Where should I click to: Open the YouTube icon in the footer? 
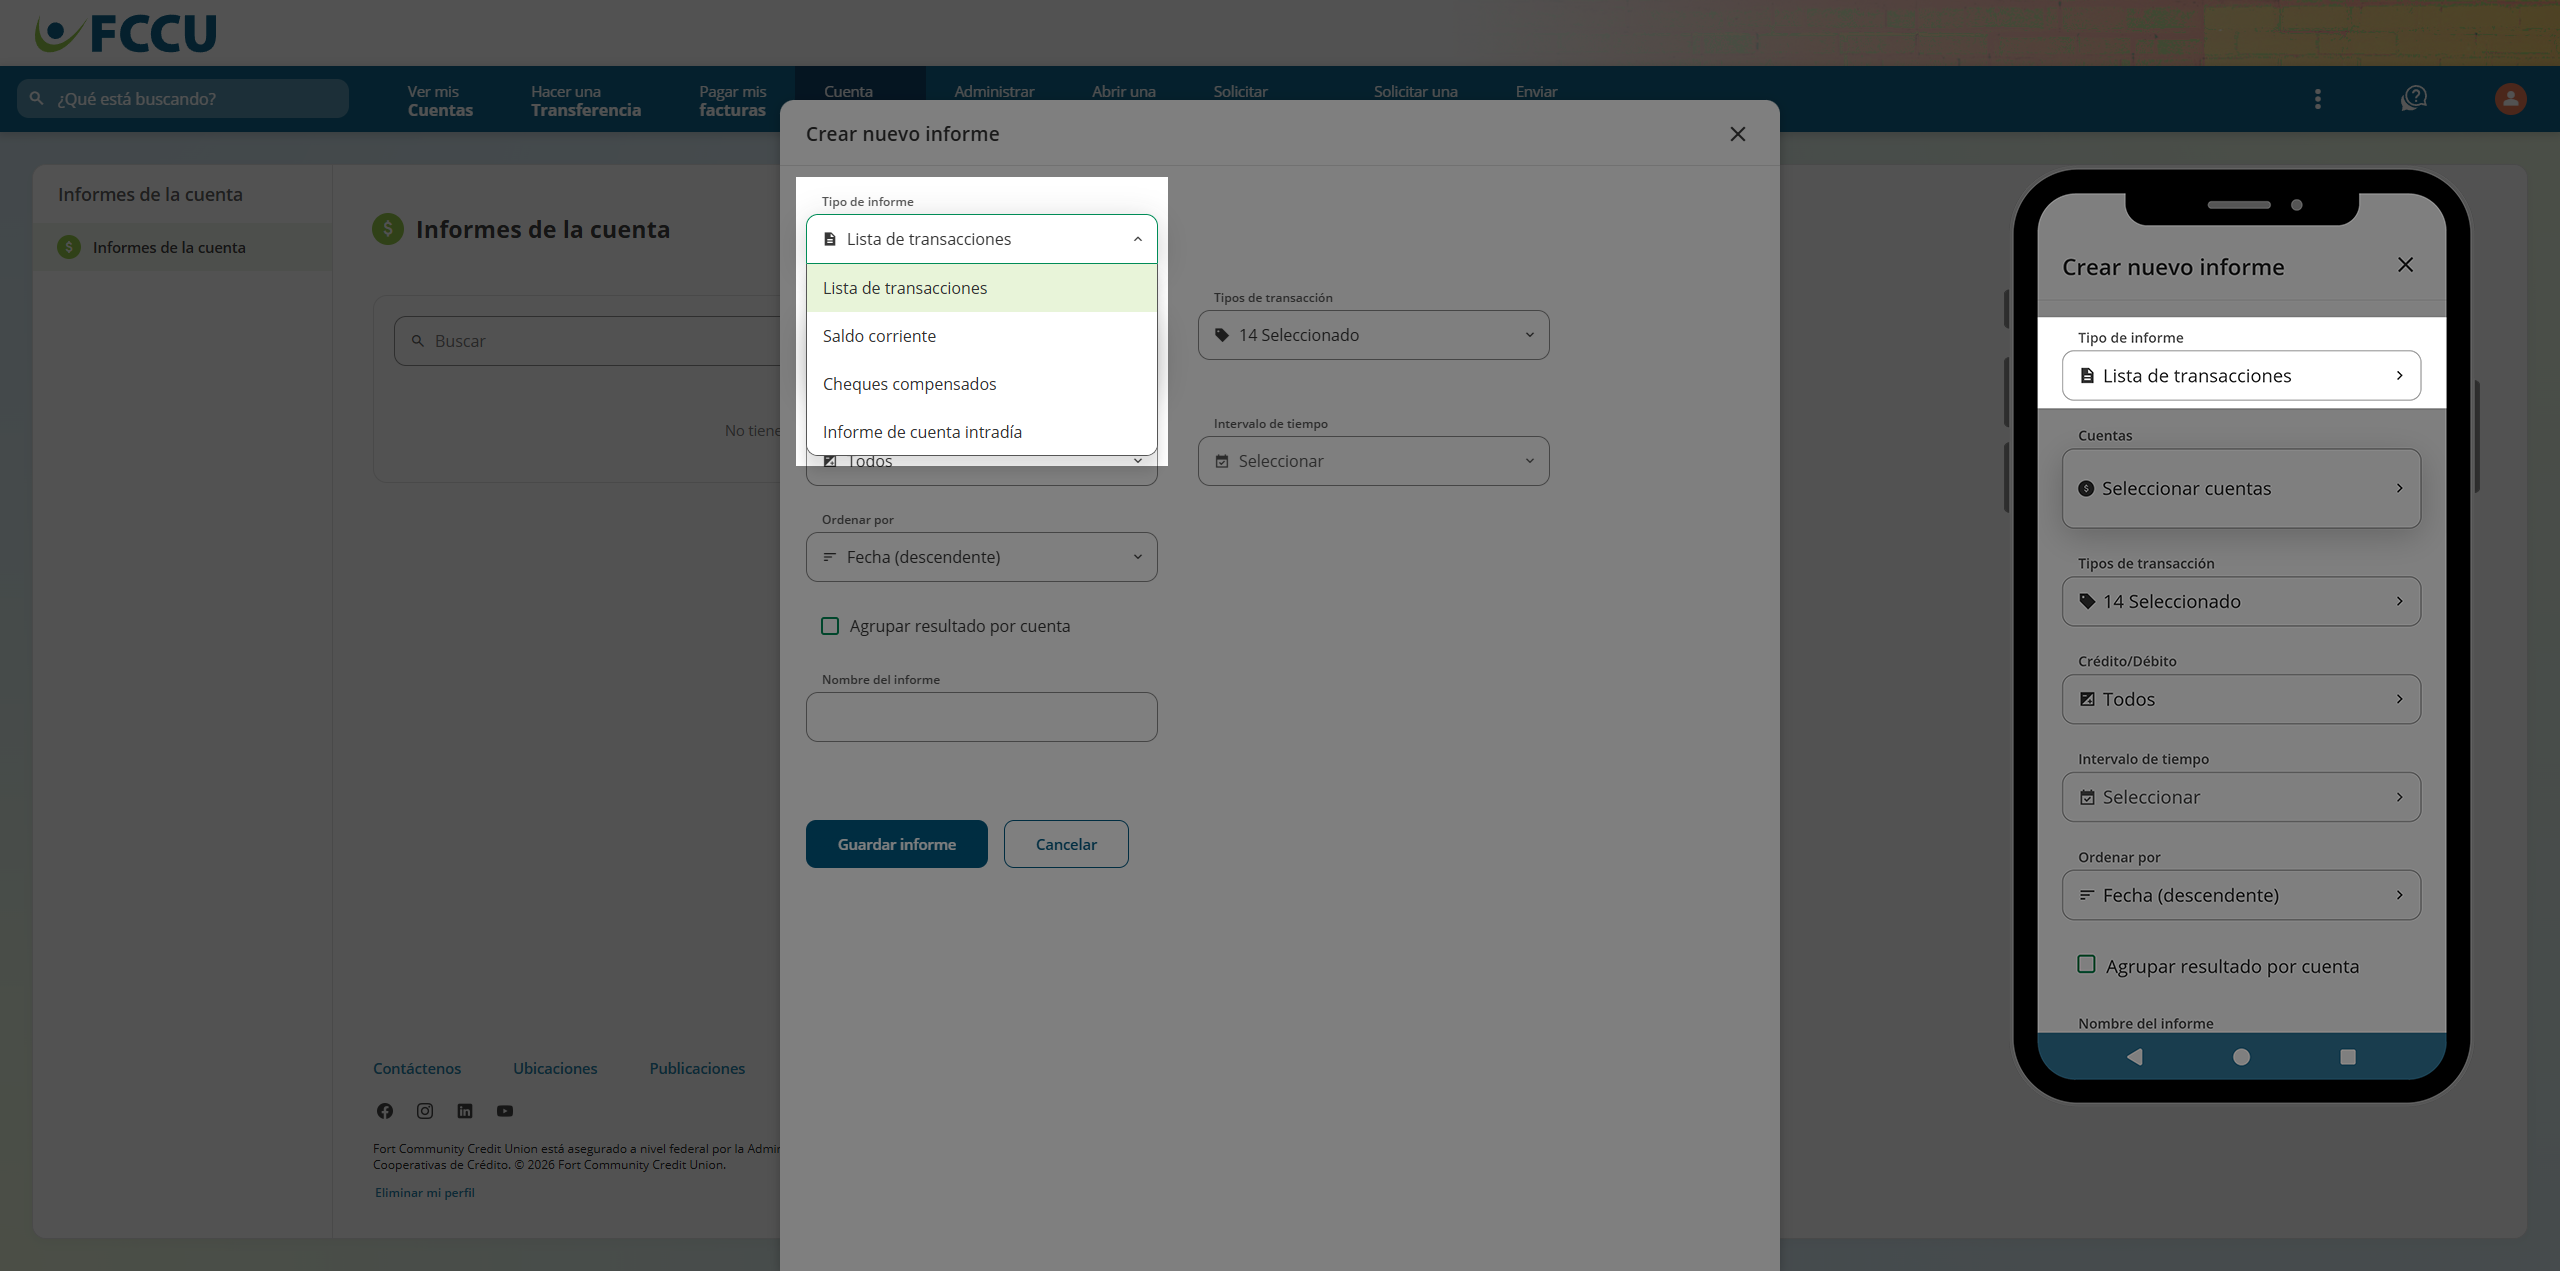[505, 1111]
